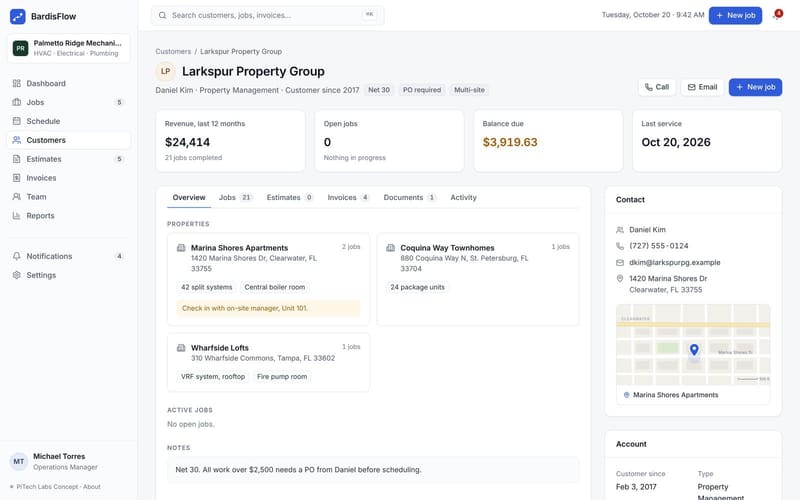Click the Reports chart icon
800x500 pixels.
coord(17,215)
